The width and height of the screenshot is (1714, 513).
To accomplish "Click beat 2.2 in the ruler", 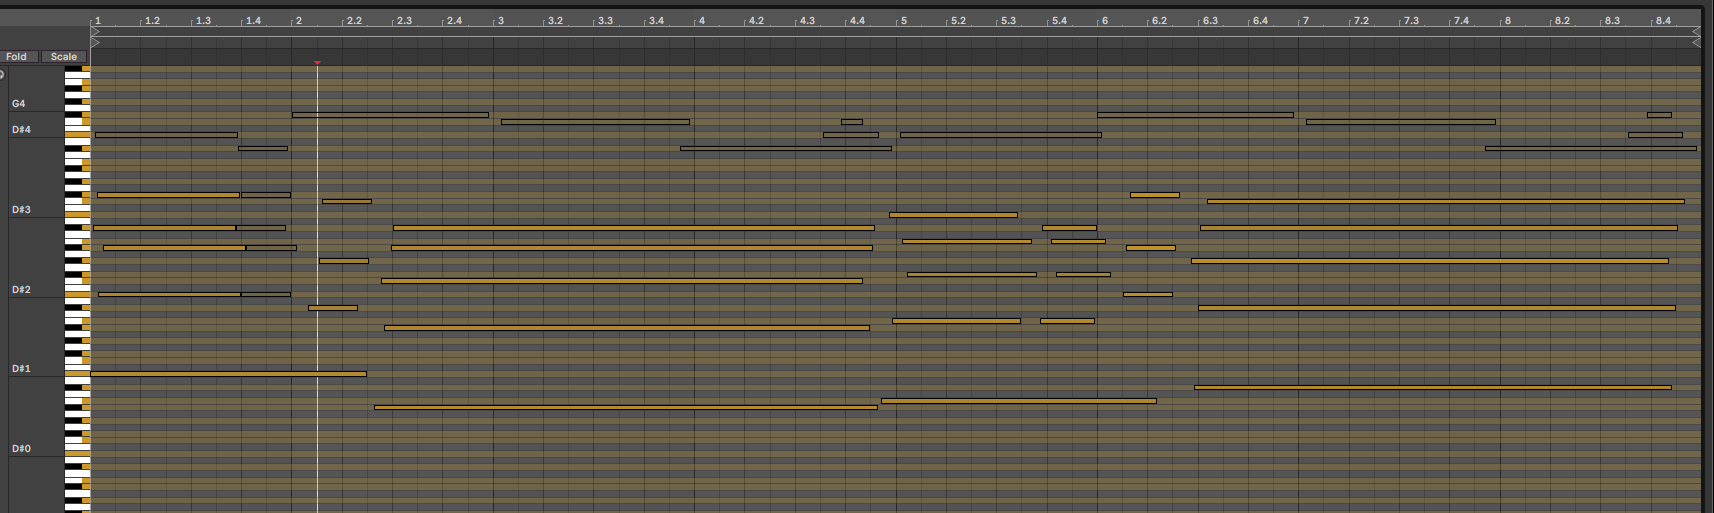I will pos(354,20).
